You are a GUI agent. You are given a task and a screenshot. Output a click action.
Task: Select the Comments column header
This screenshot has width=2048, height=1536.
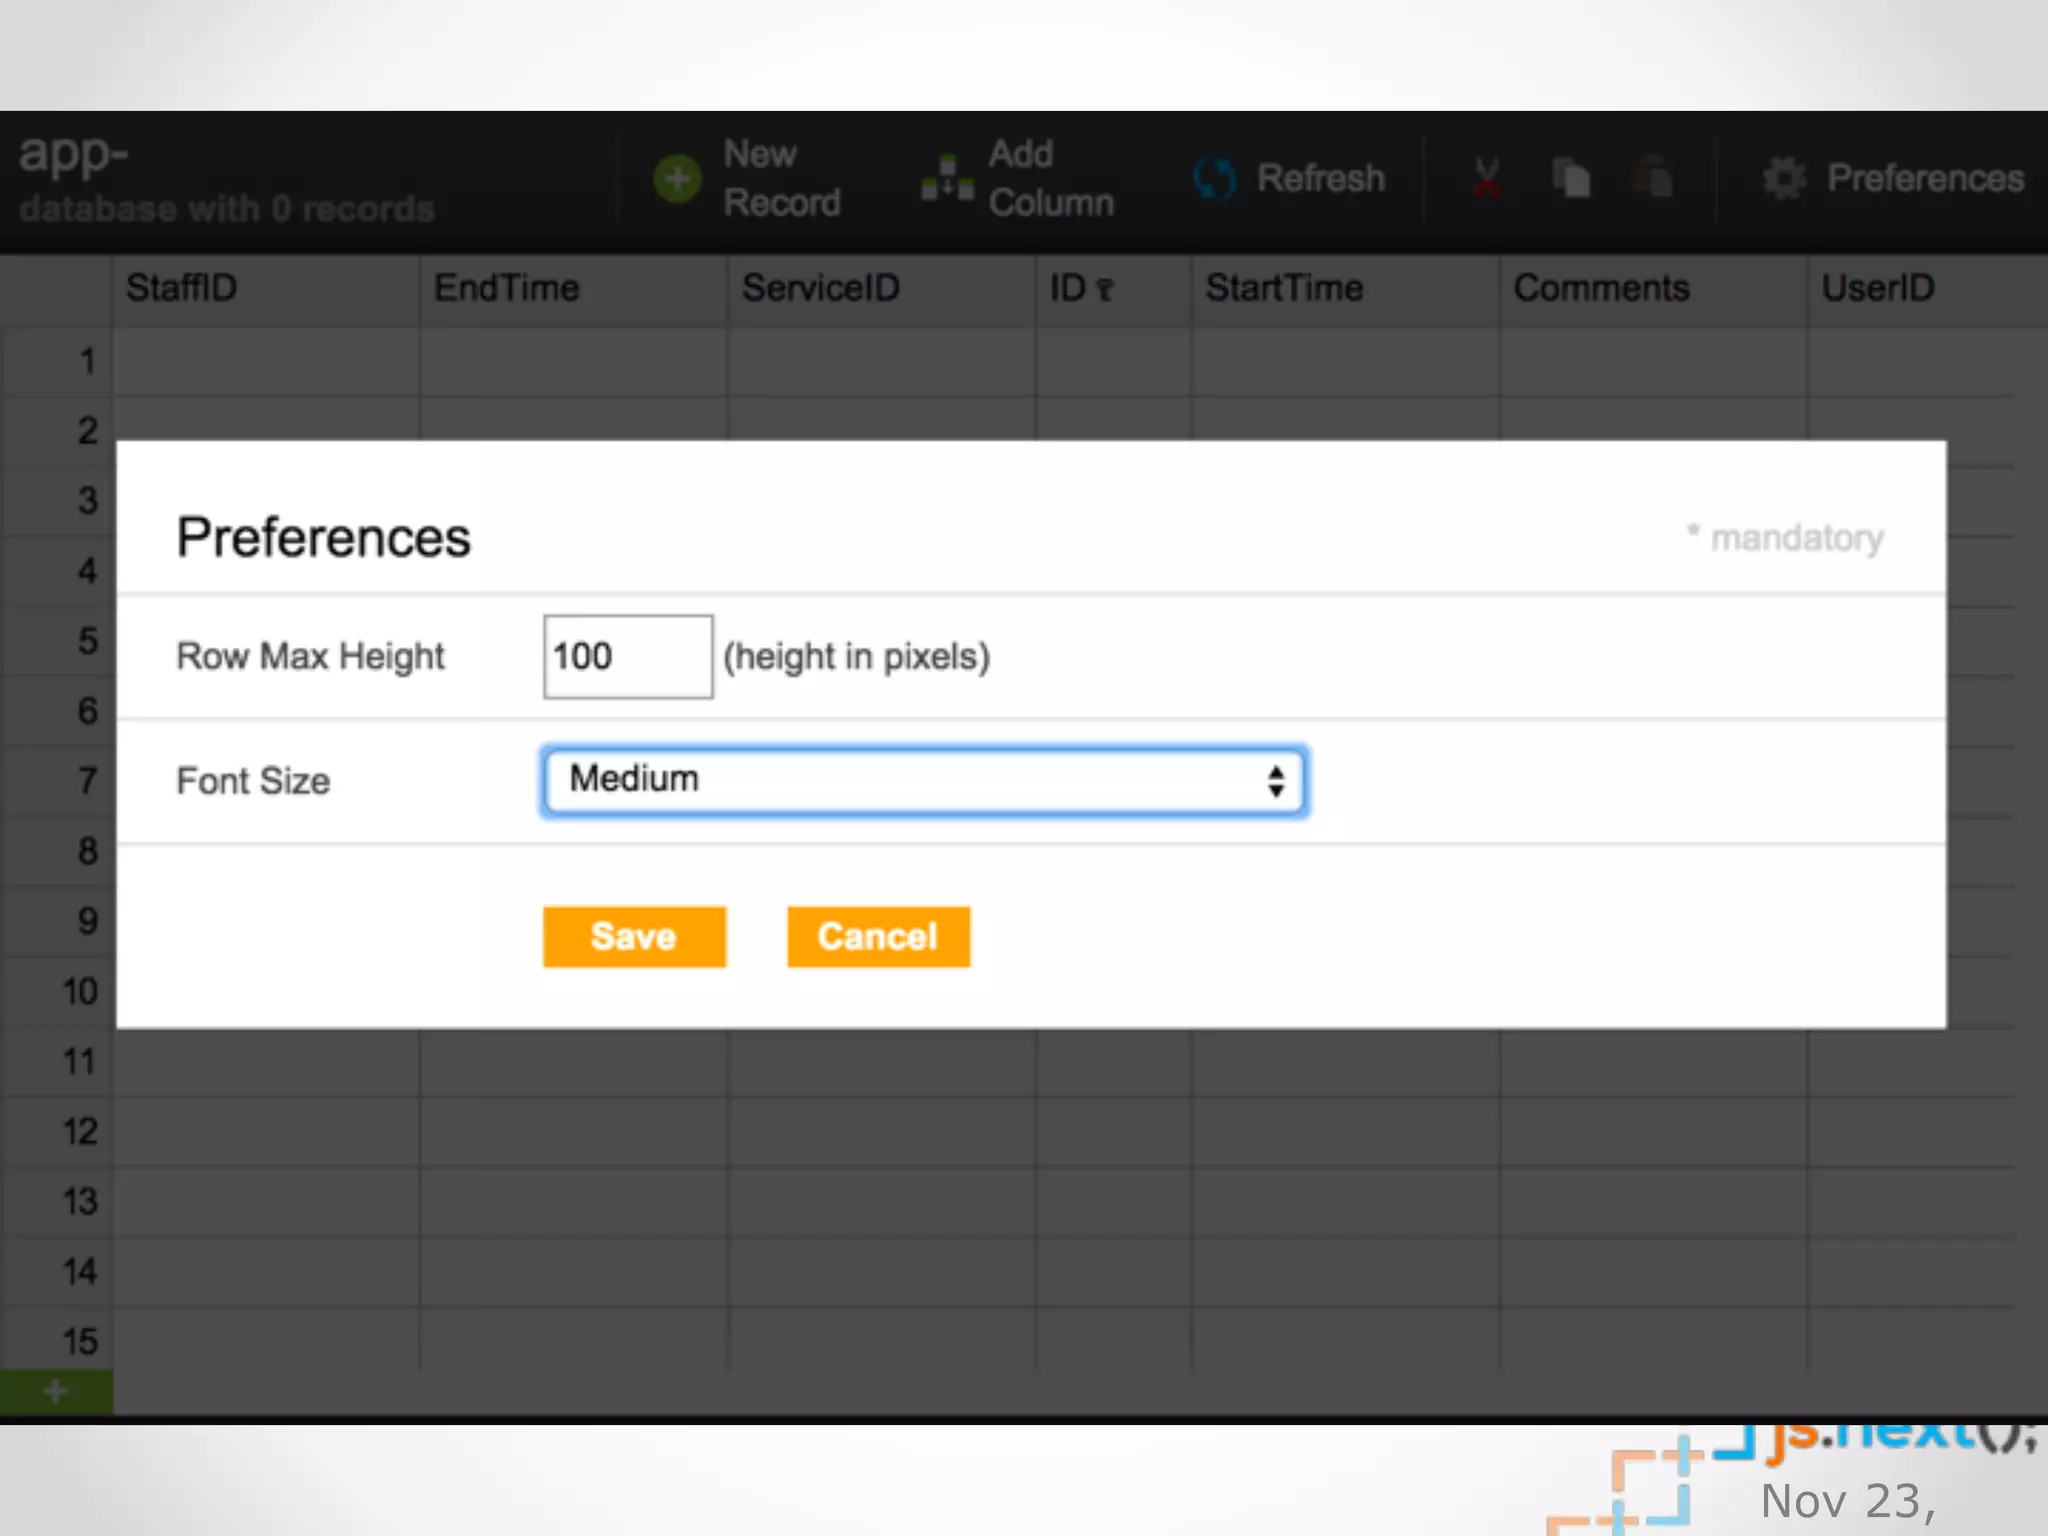click(x=1652, y=289)
